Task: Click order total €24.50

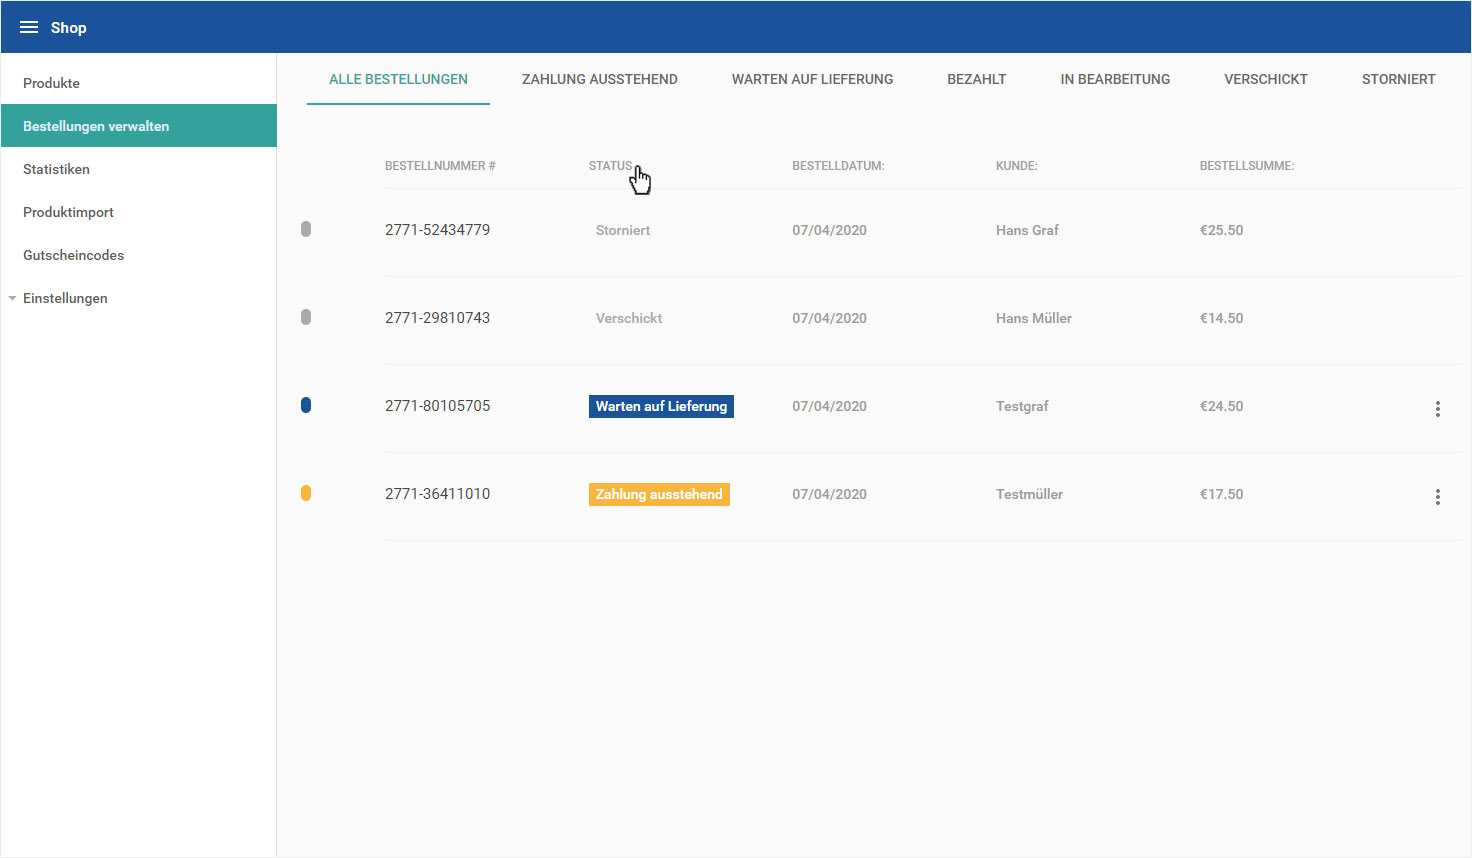Action: [1221, 406]
